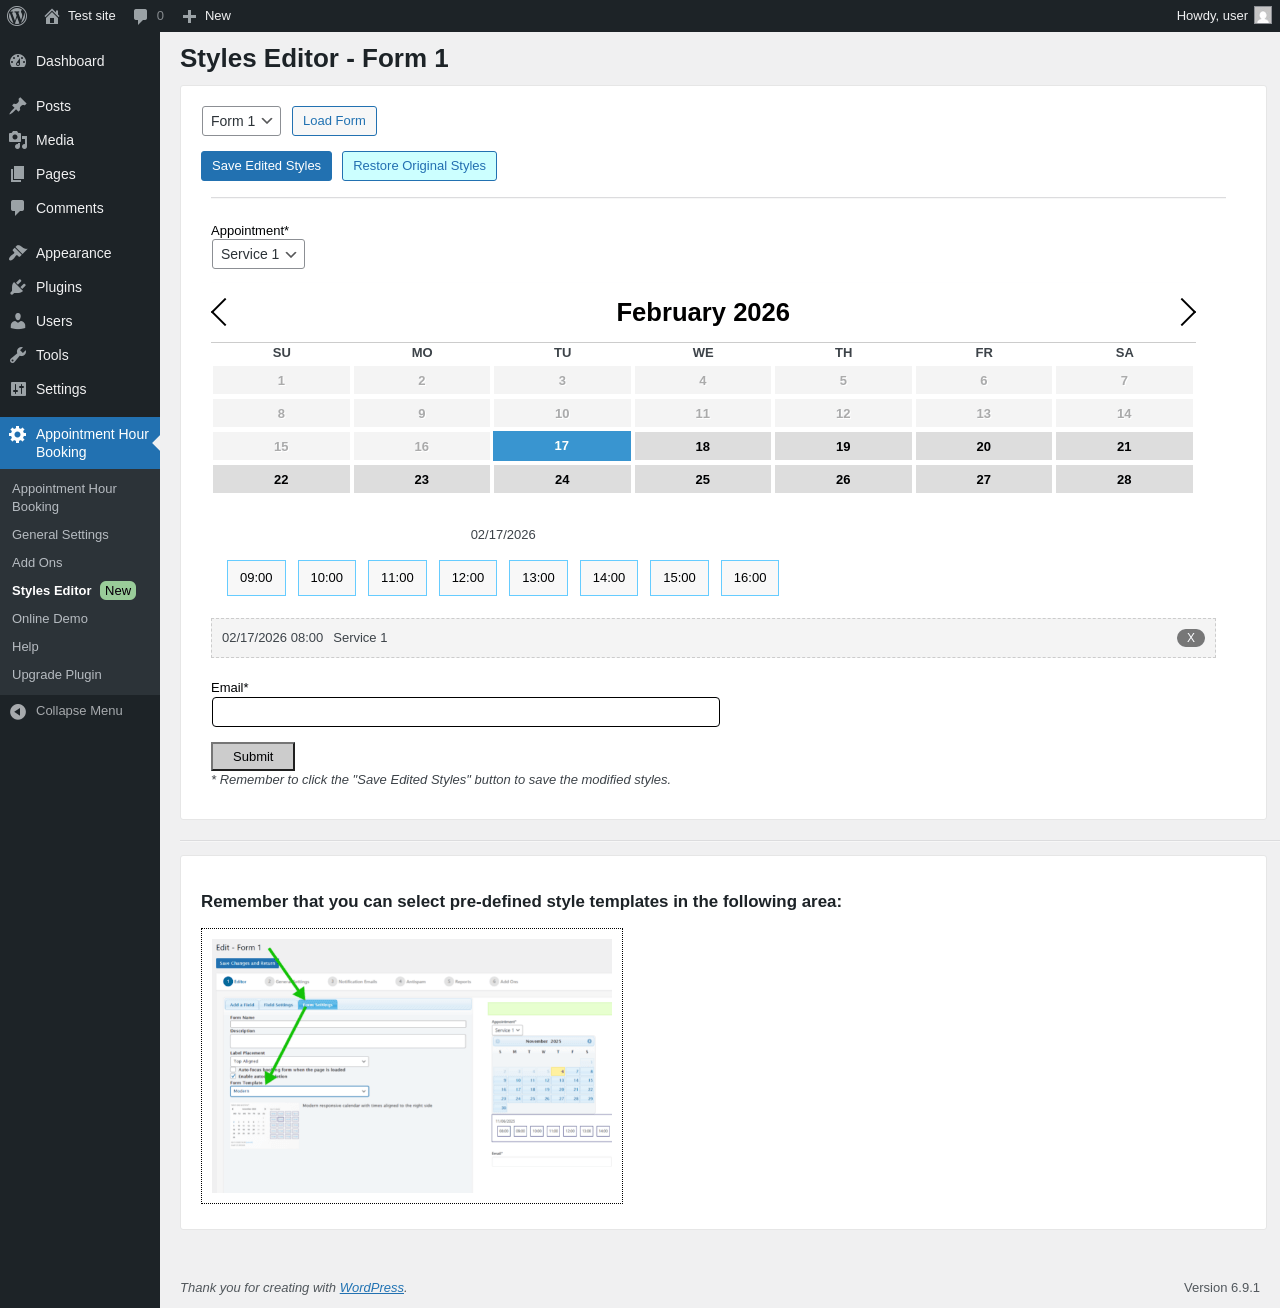This screenshot has width=1280, height=1308.
Task: Select the 09:00 time slot
Action: [x=256, y=578]
